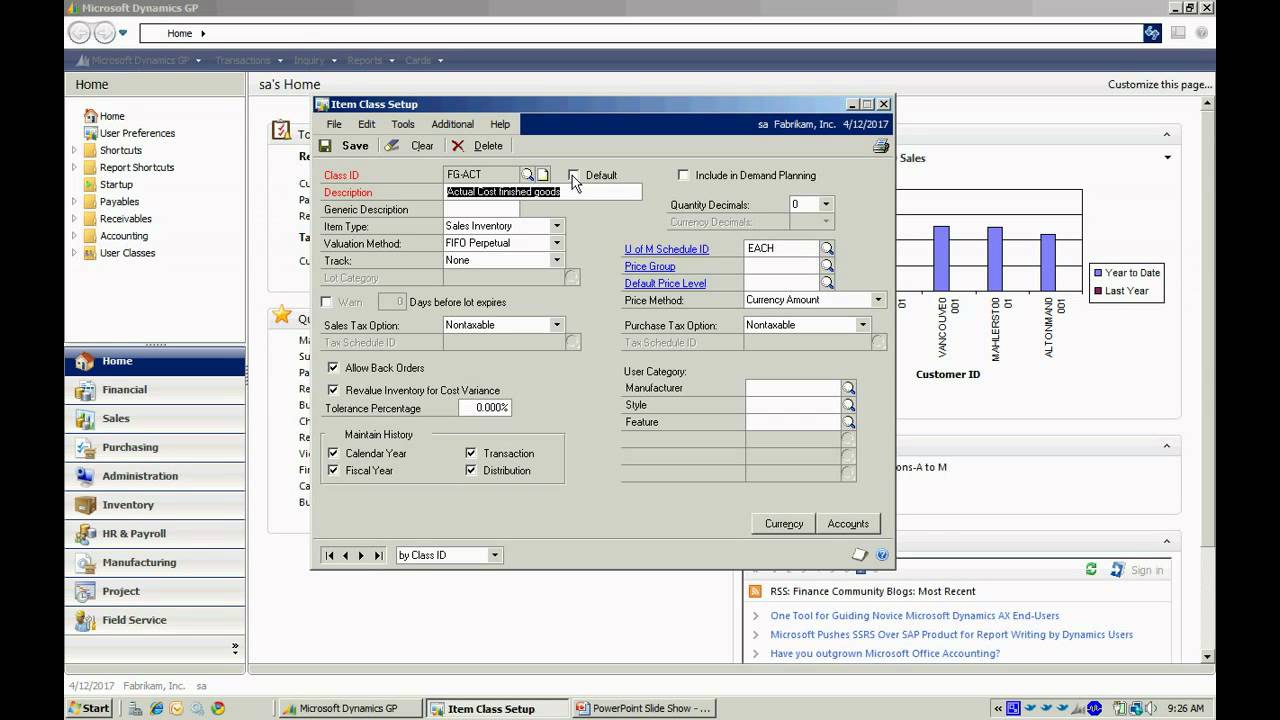The image size is (1280, 720).
Task: Click the Manufacturing navigation pane icon
Action: 85,562
